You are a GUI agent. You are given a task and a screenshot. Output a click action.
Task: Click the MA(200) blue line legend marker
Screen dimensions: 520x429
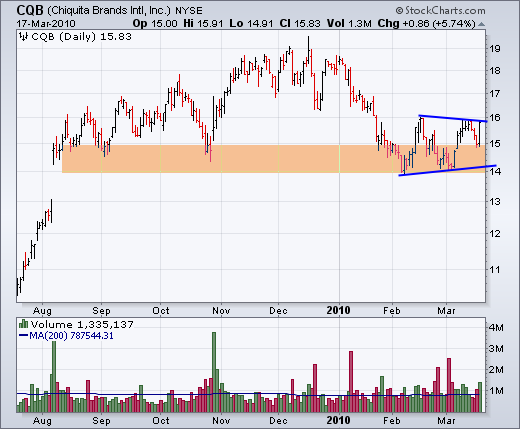(23, 336)
